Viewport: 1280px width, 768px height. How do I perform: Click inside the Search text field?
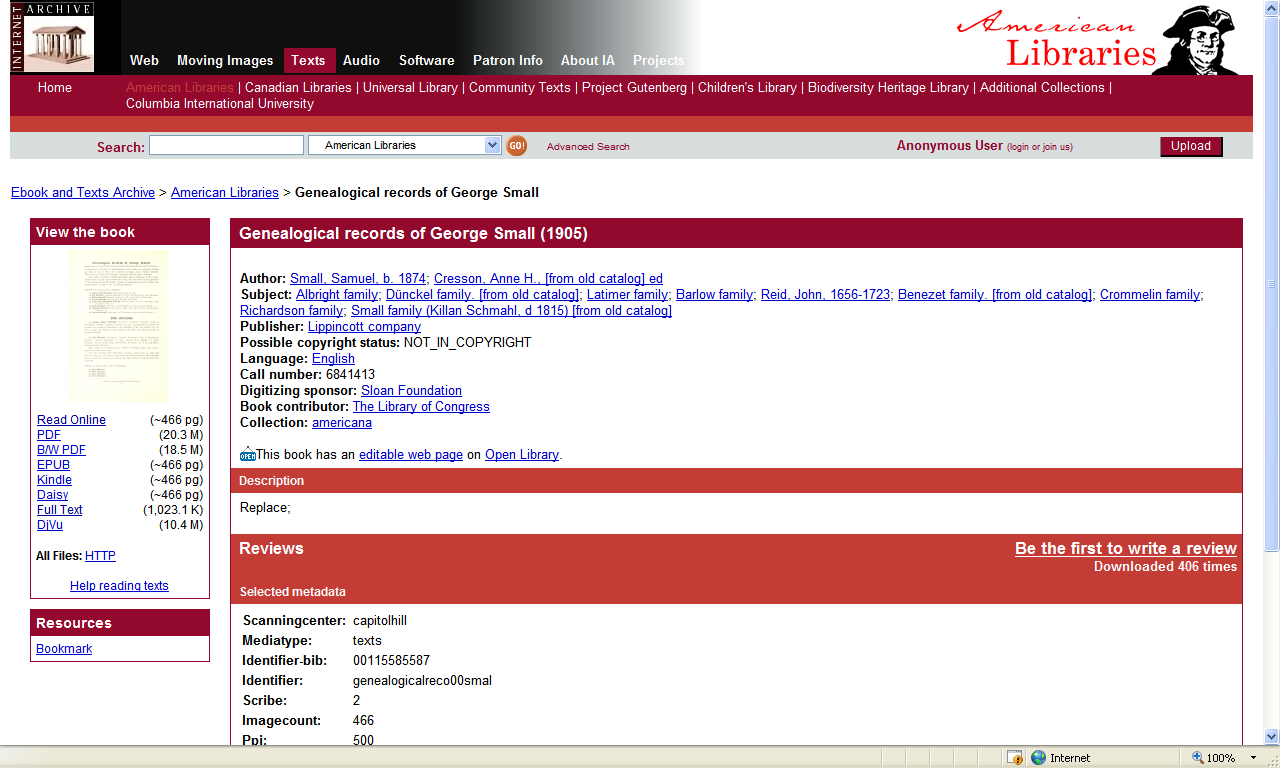tap(226, 144)
